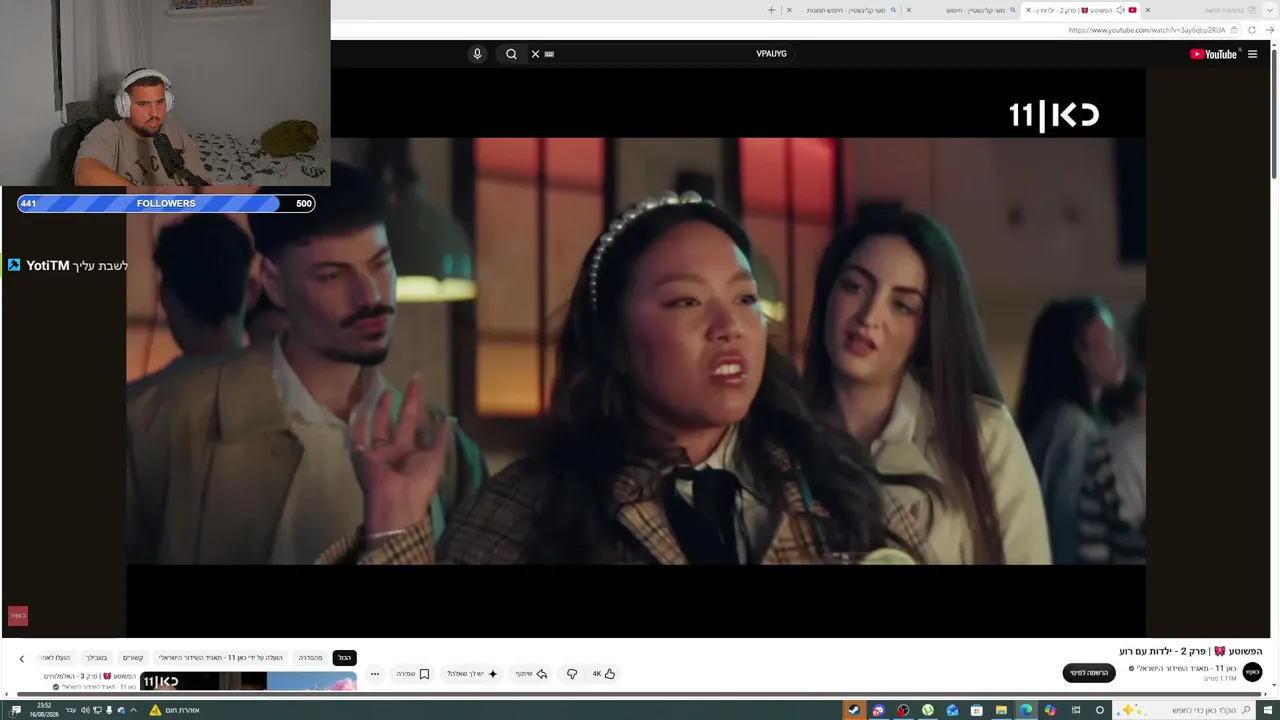Switch to the חיפוש תמונות tab
The height and width of the screenshot is (720, 1280).
(x=845, y=10)
